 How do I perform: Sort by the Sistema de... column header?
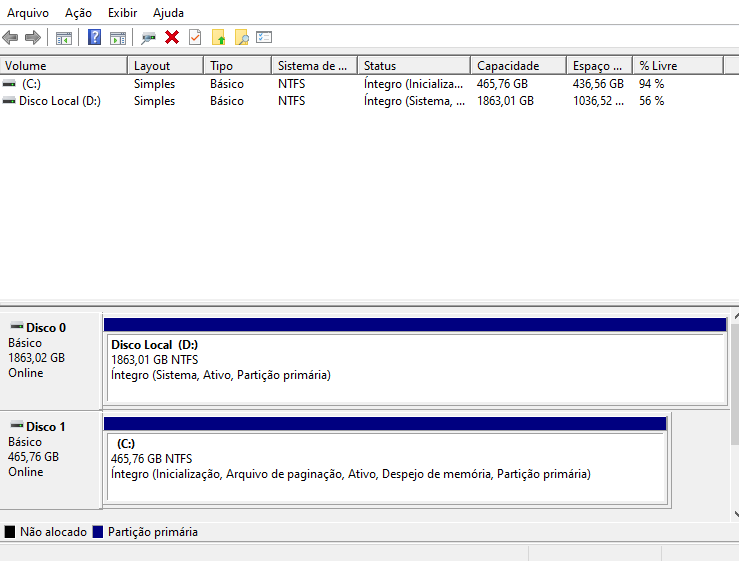pyautogui.click(x=314, y=66)
